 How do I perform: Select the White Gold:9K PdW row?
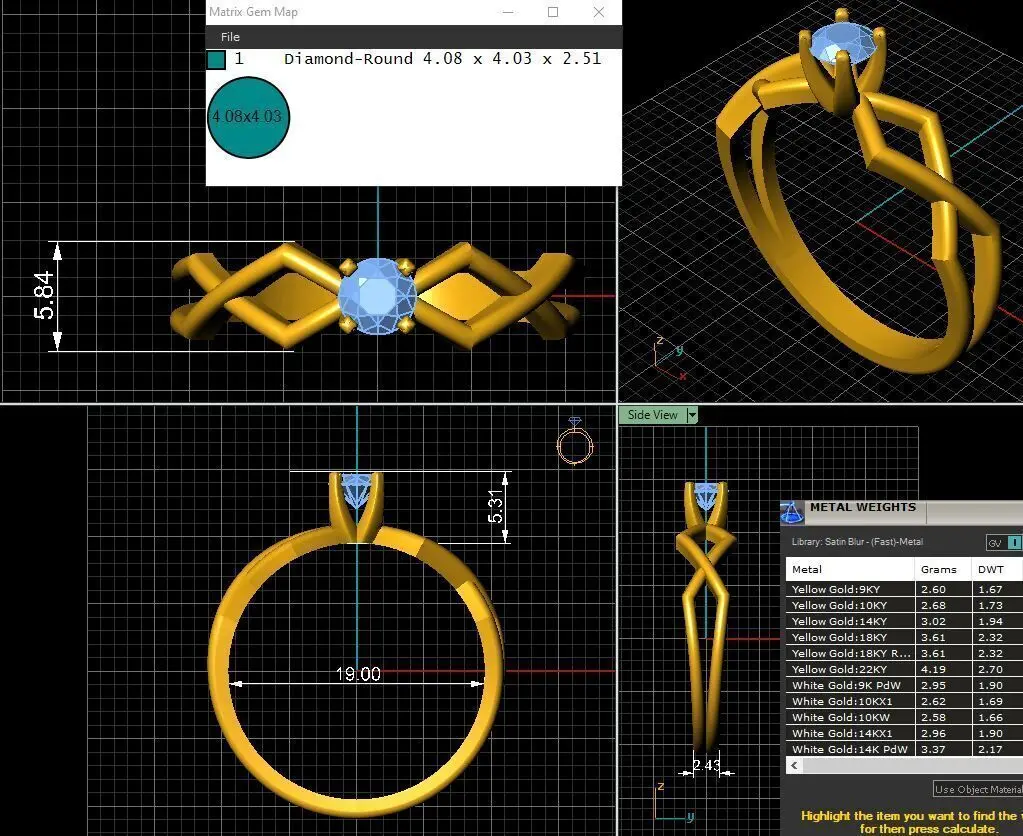point(904,685)
